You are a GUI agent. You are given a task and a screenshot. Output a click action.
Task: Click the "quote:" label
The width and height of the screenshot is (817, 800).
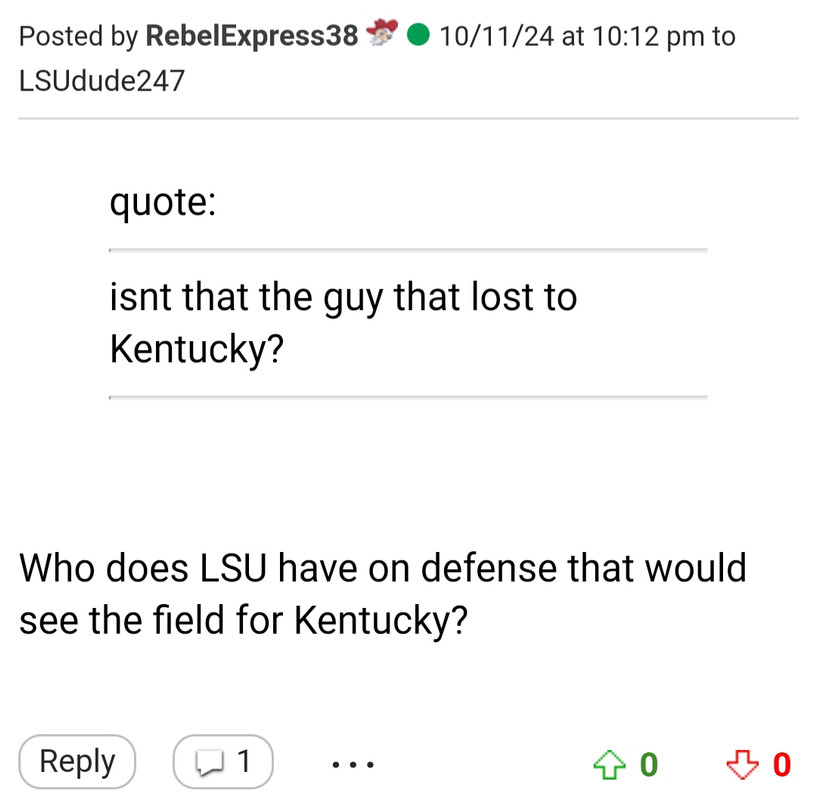(163, 202)
